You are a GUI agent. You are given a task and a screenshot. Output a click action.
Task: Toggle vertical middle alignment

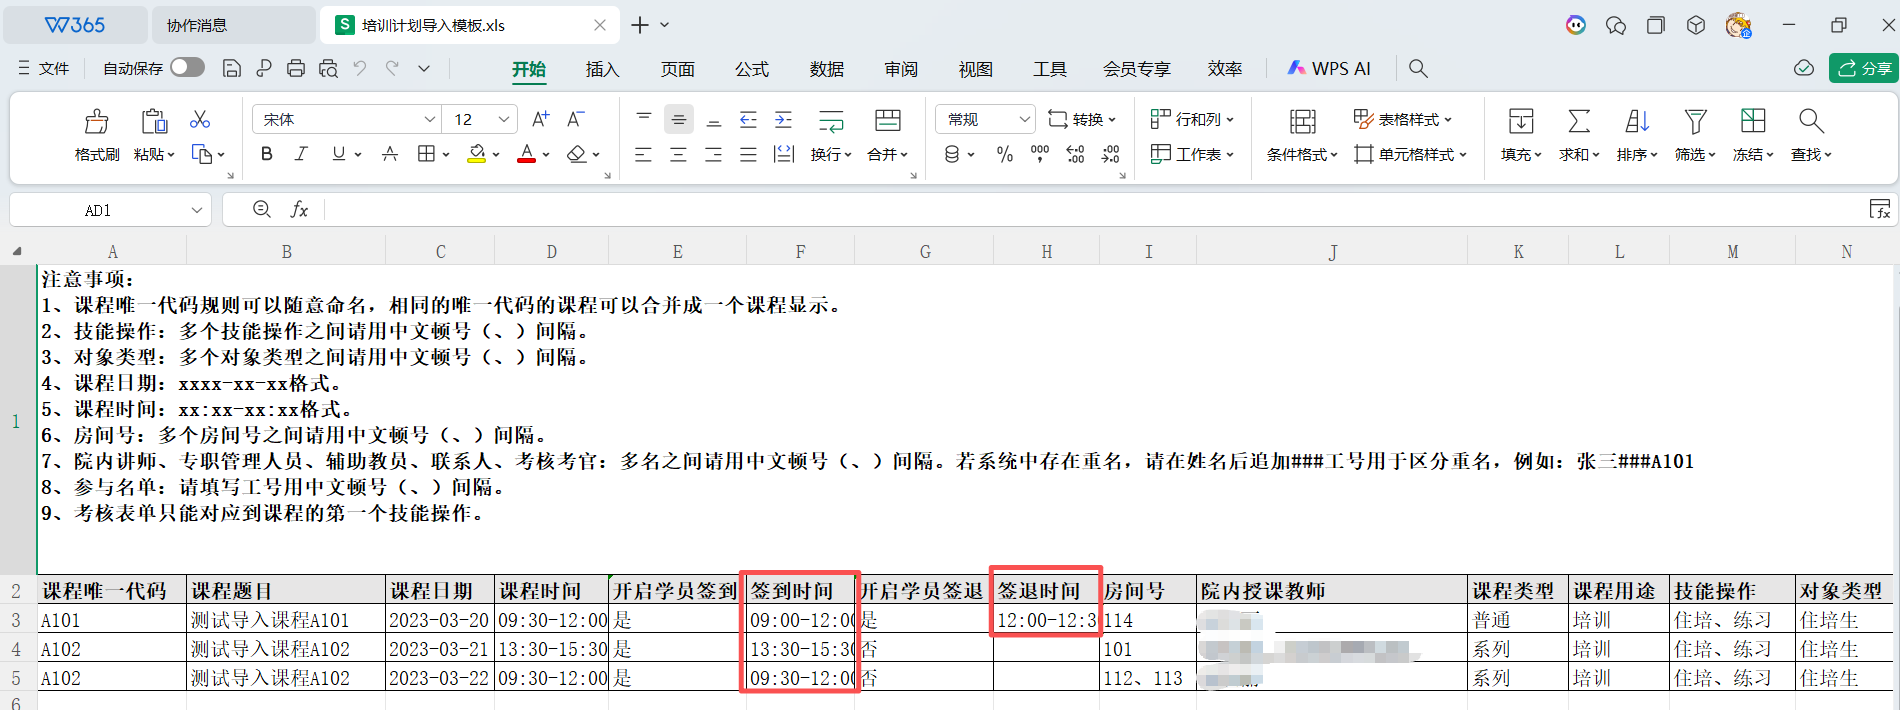pos(679,120)
